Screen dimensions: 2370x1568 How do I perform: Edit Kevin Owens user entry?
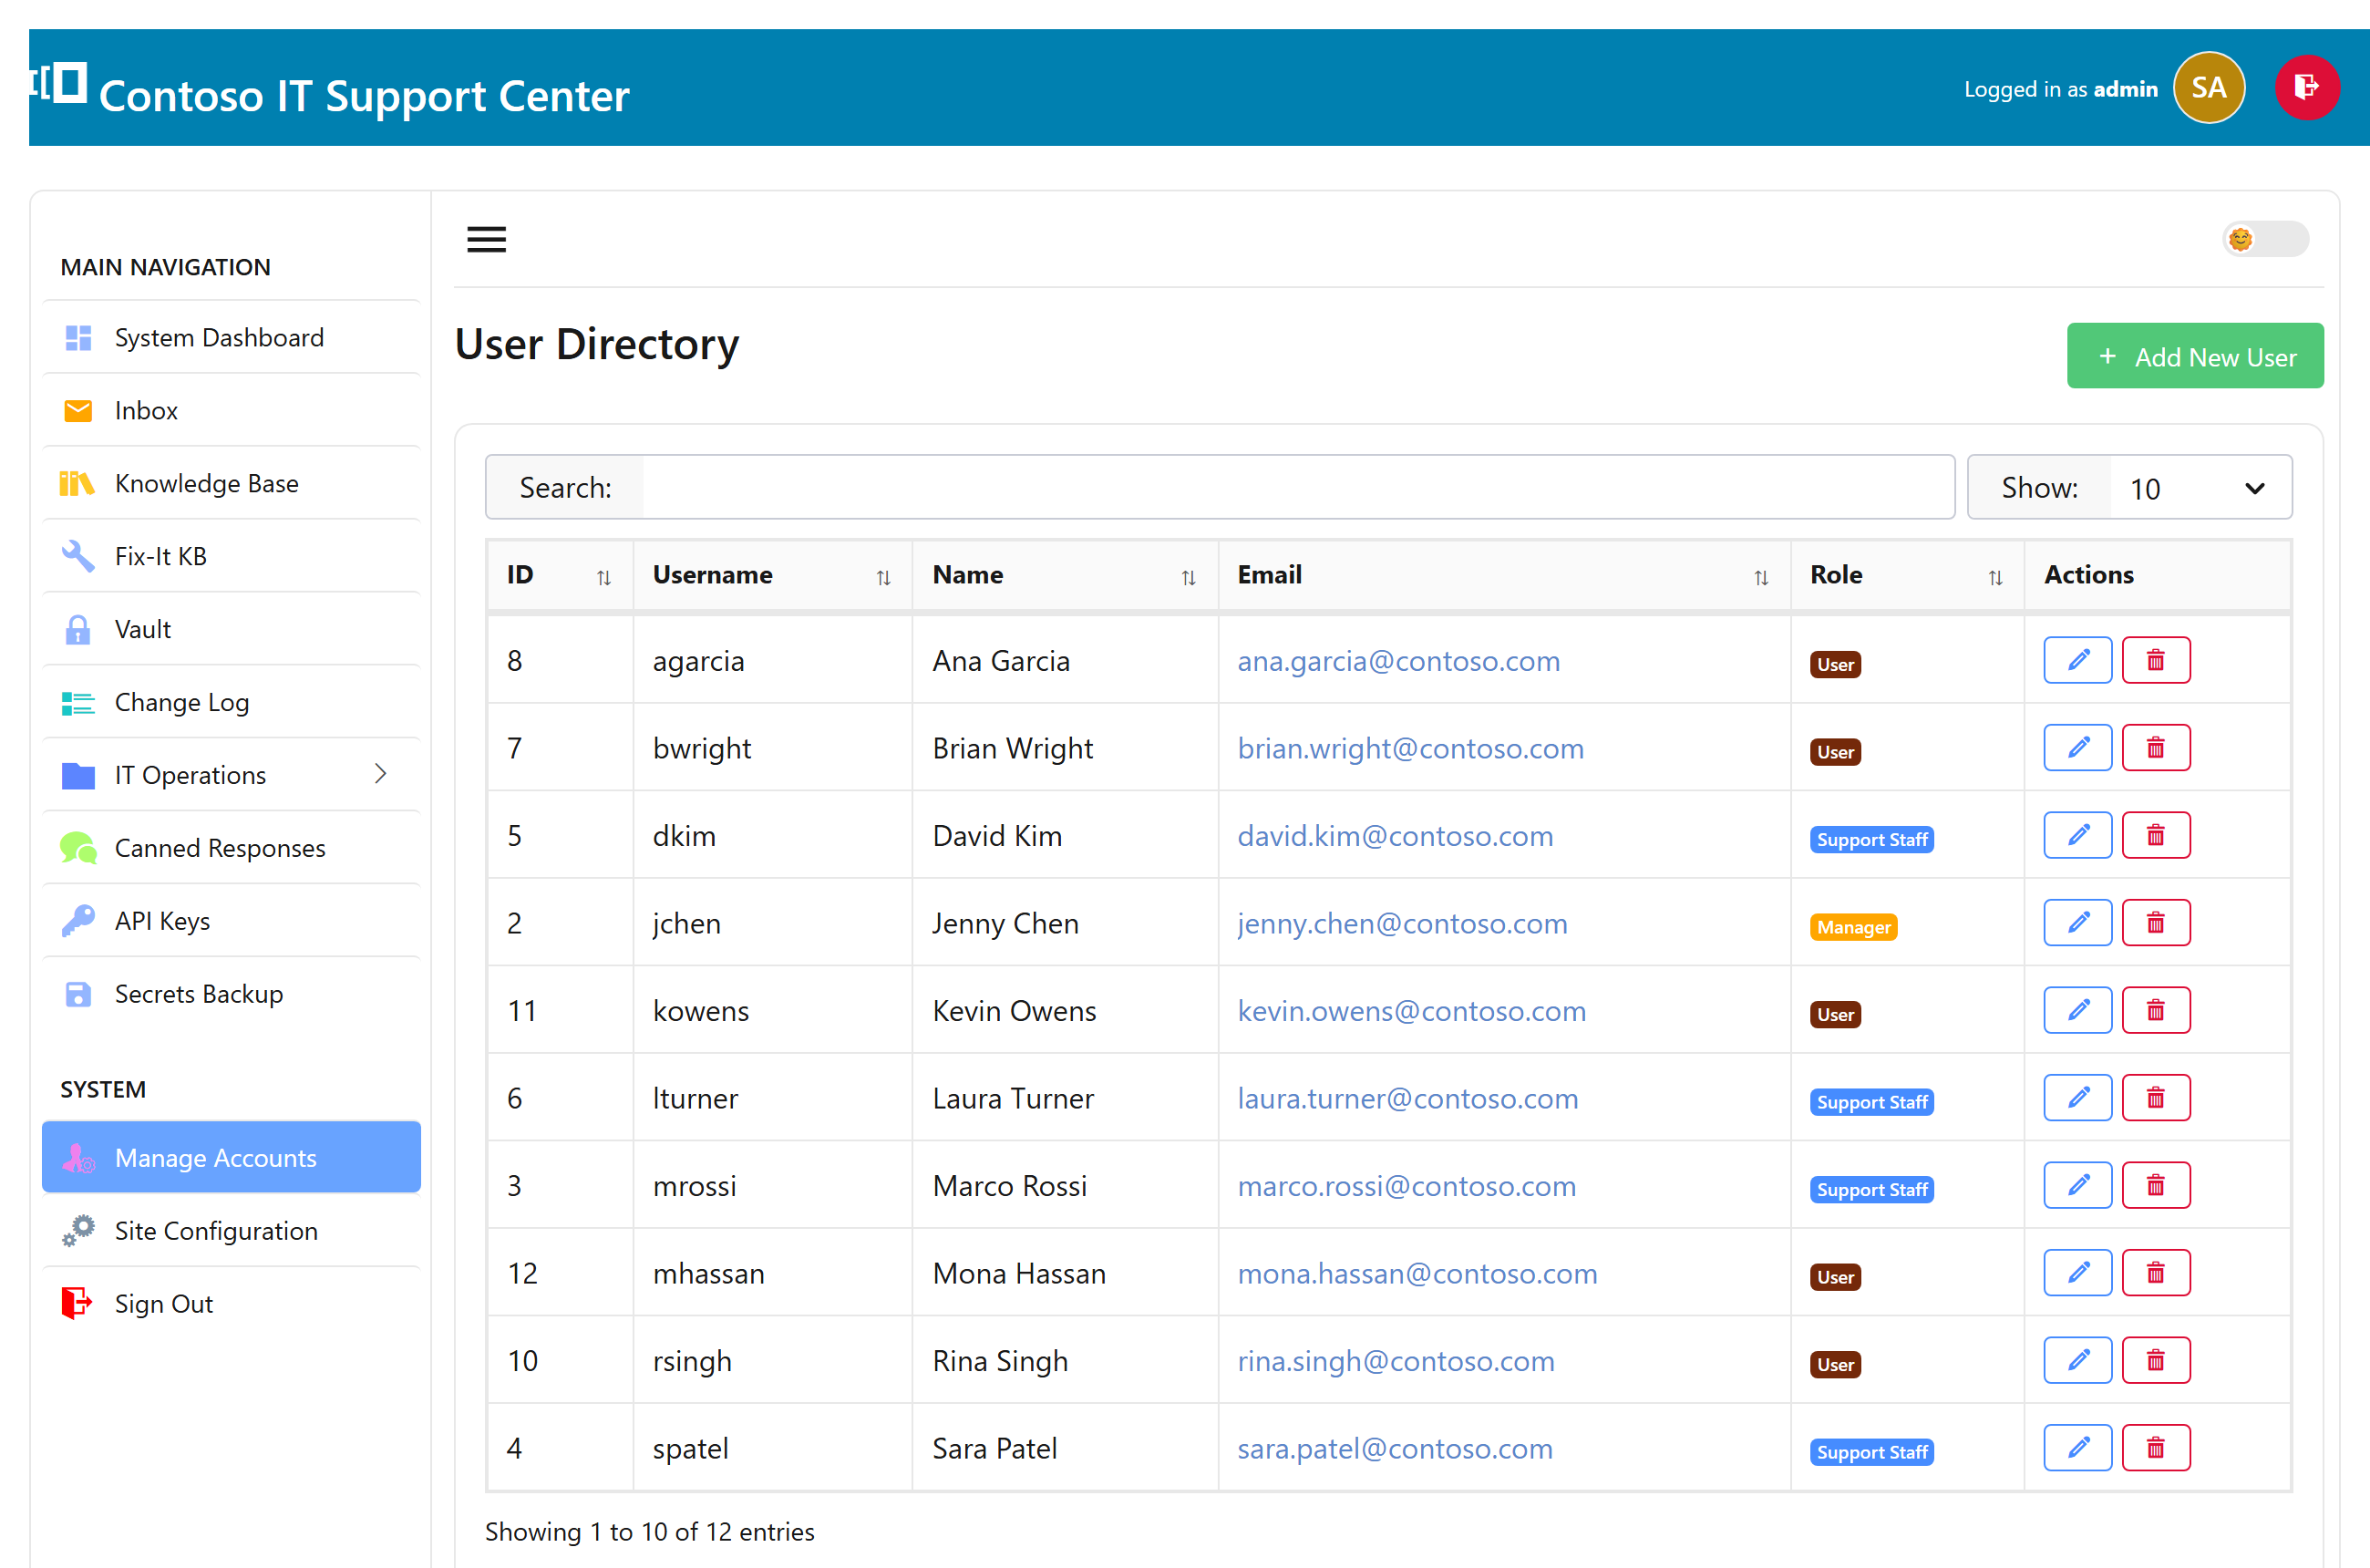[2077, 1010]
